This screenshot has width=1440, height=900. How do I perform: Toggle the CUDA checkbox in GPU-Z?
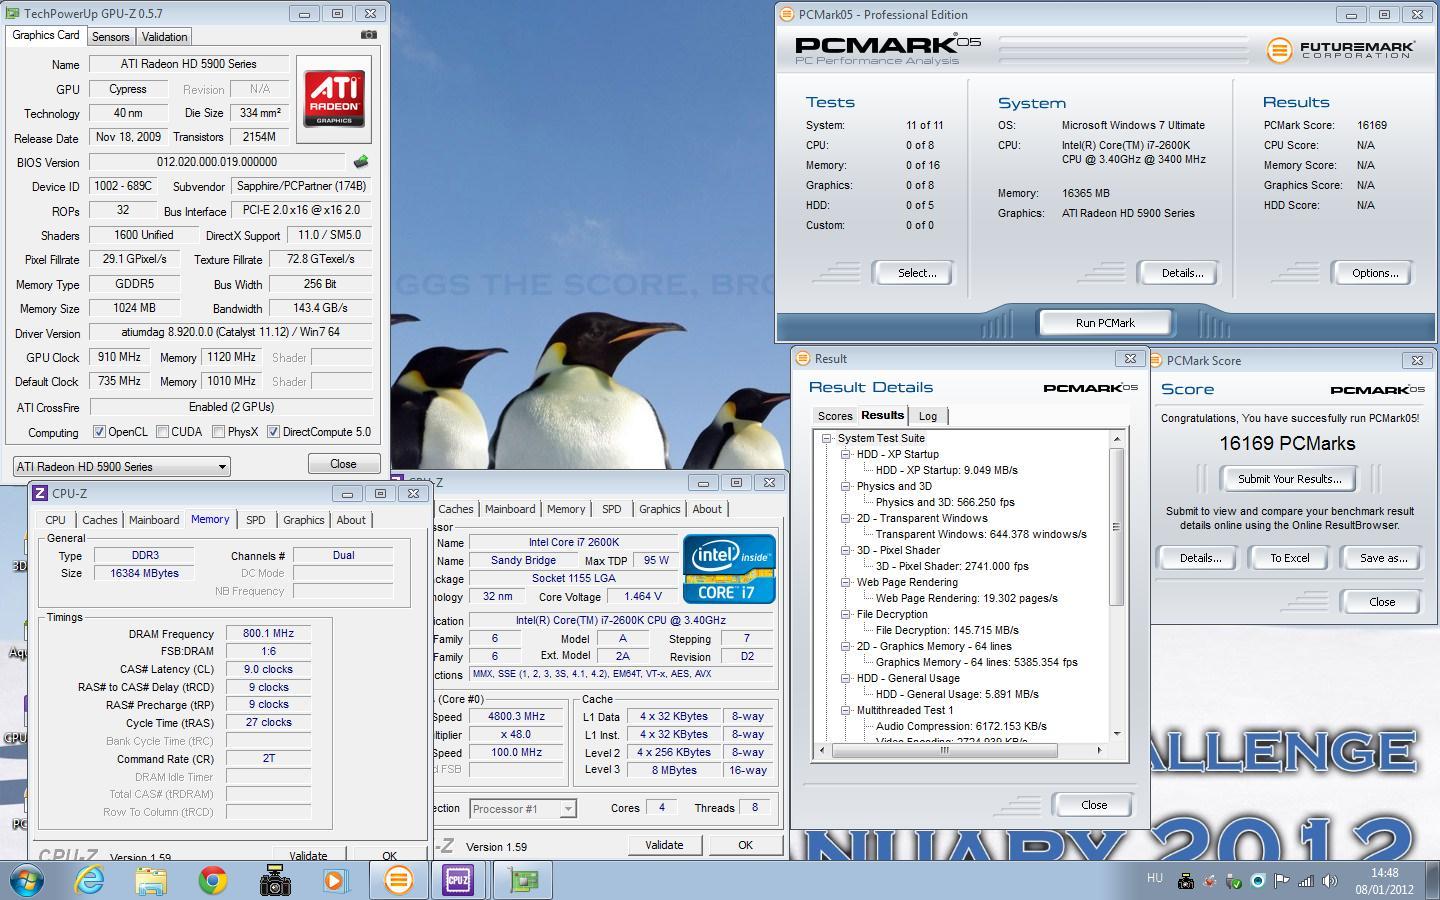(161, 432)
